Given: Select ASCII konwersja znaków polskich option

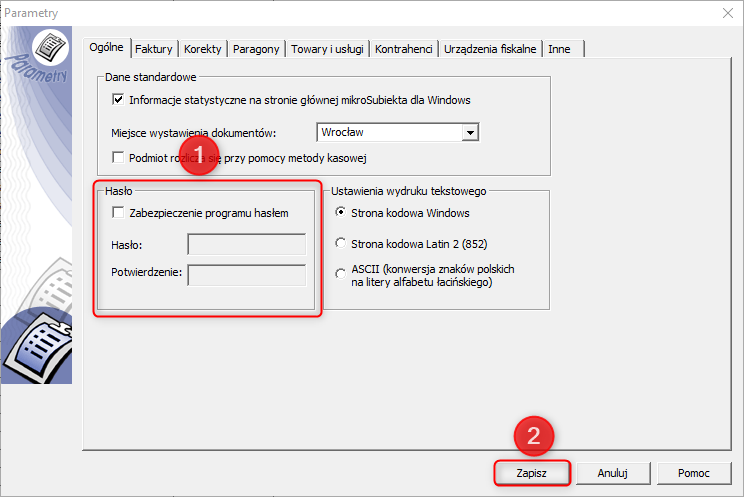Looking at the screenshot, I should pos(341,274).
